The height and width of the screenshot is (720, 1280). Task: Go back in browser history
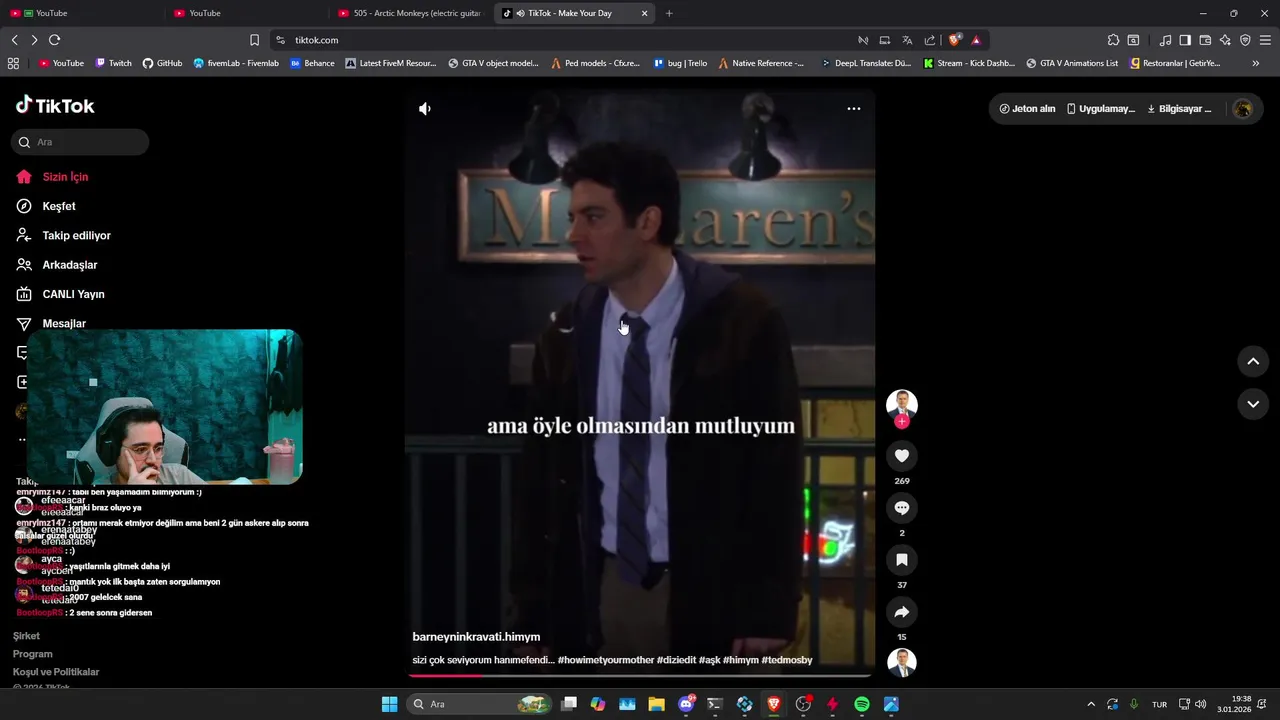coord(14,40)
